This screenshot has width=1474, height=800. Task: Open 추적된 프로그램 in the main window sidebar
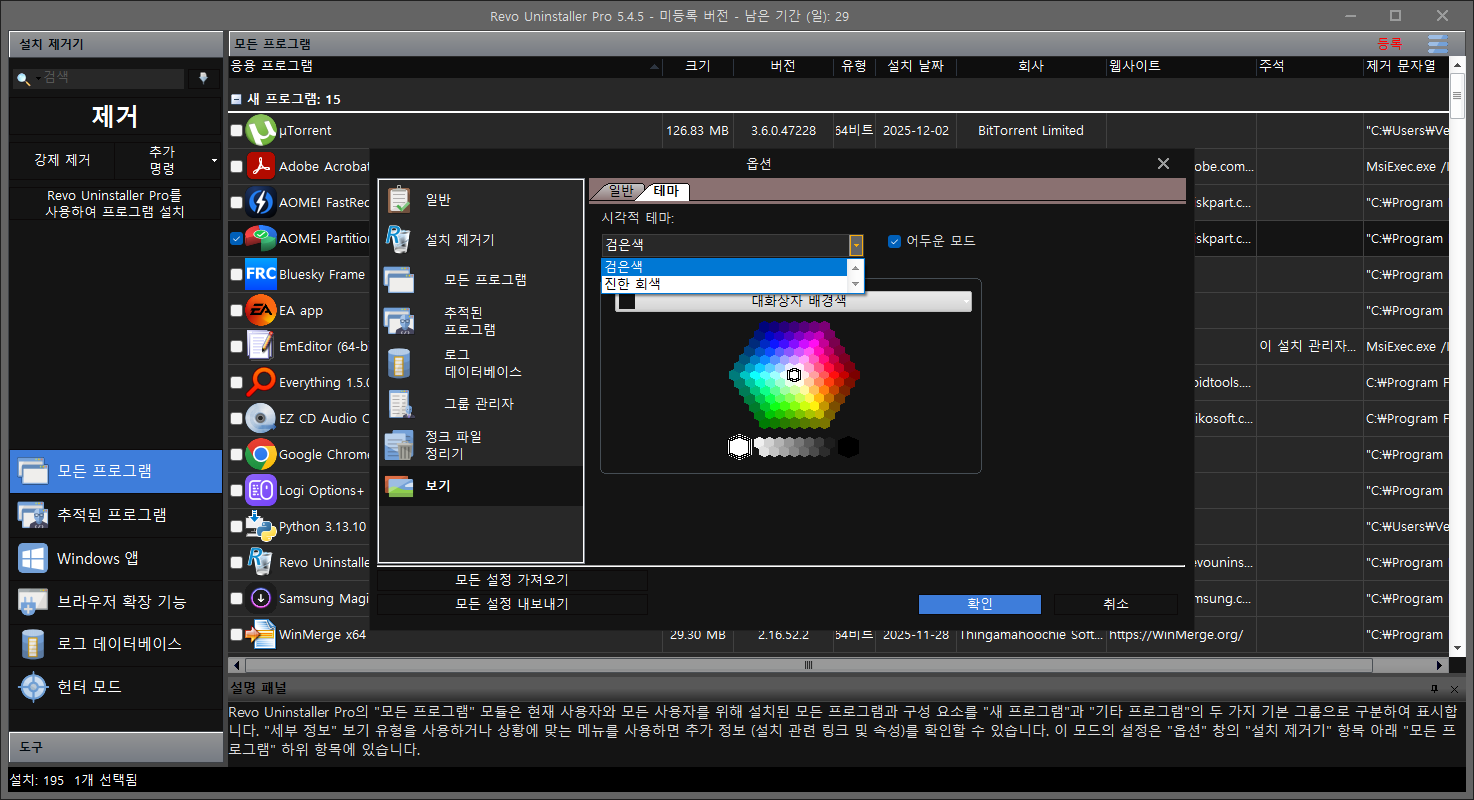(x=116, y=515)
